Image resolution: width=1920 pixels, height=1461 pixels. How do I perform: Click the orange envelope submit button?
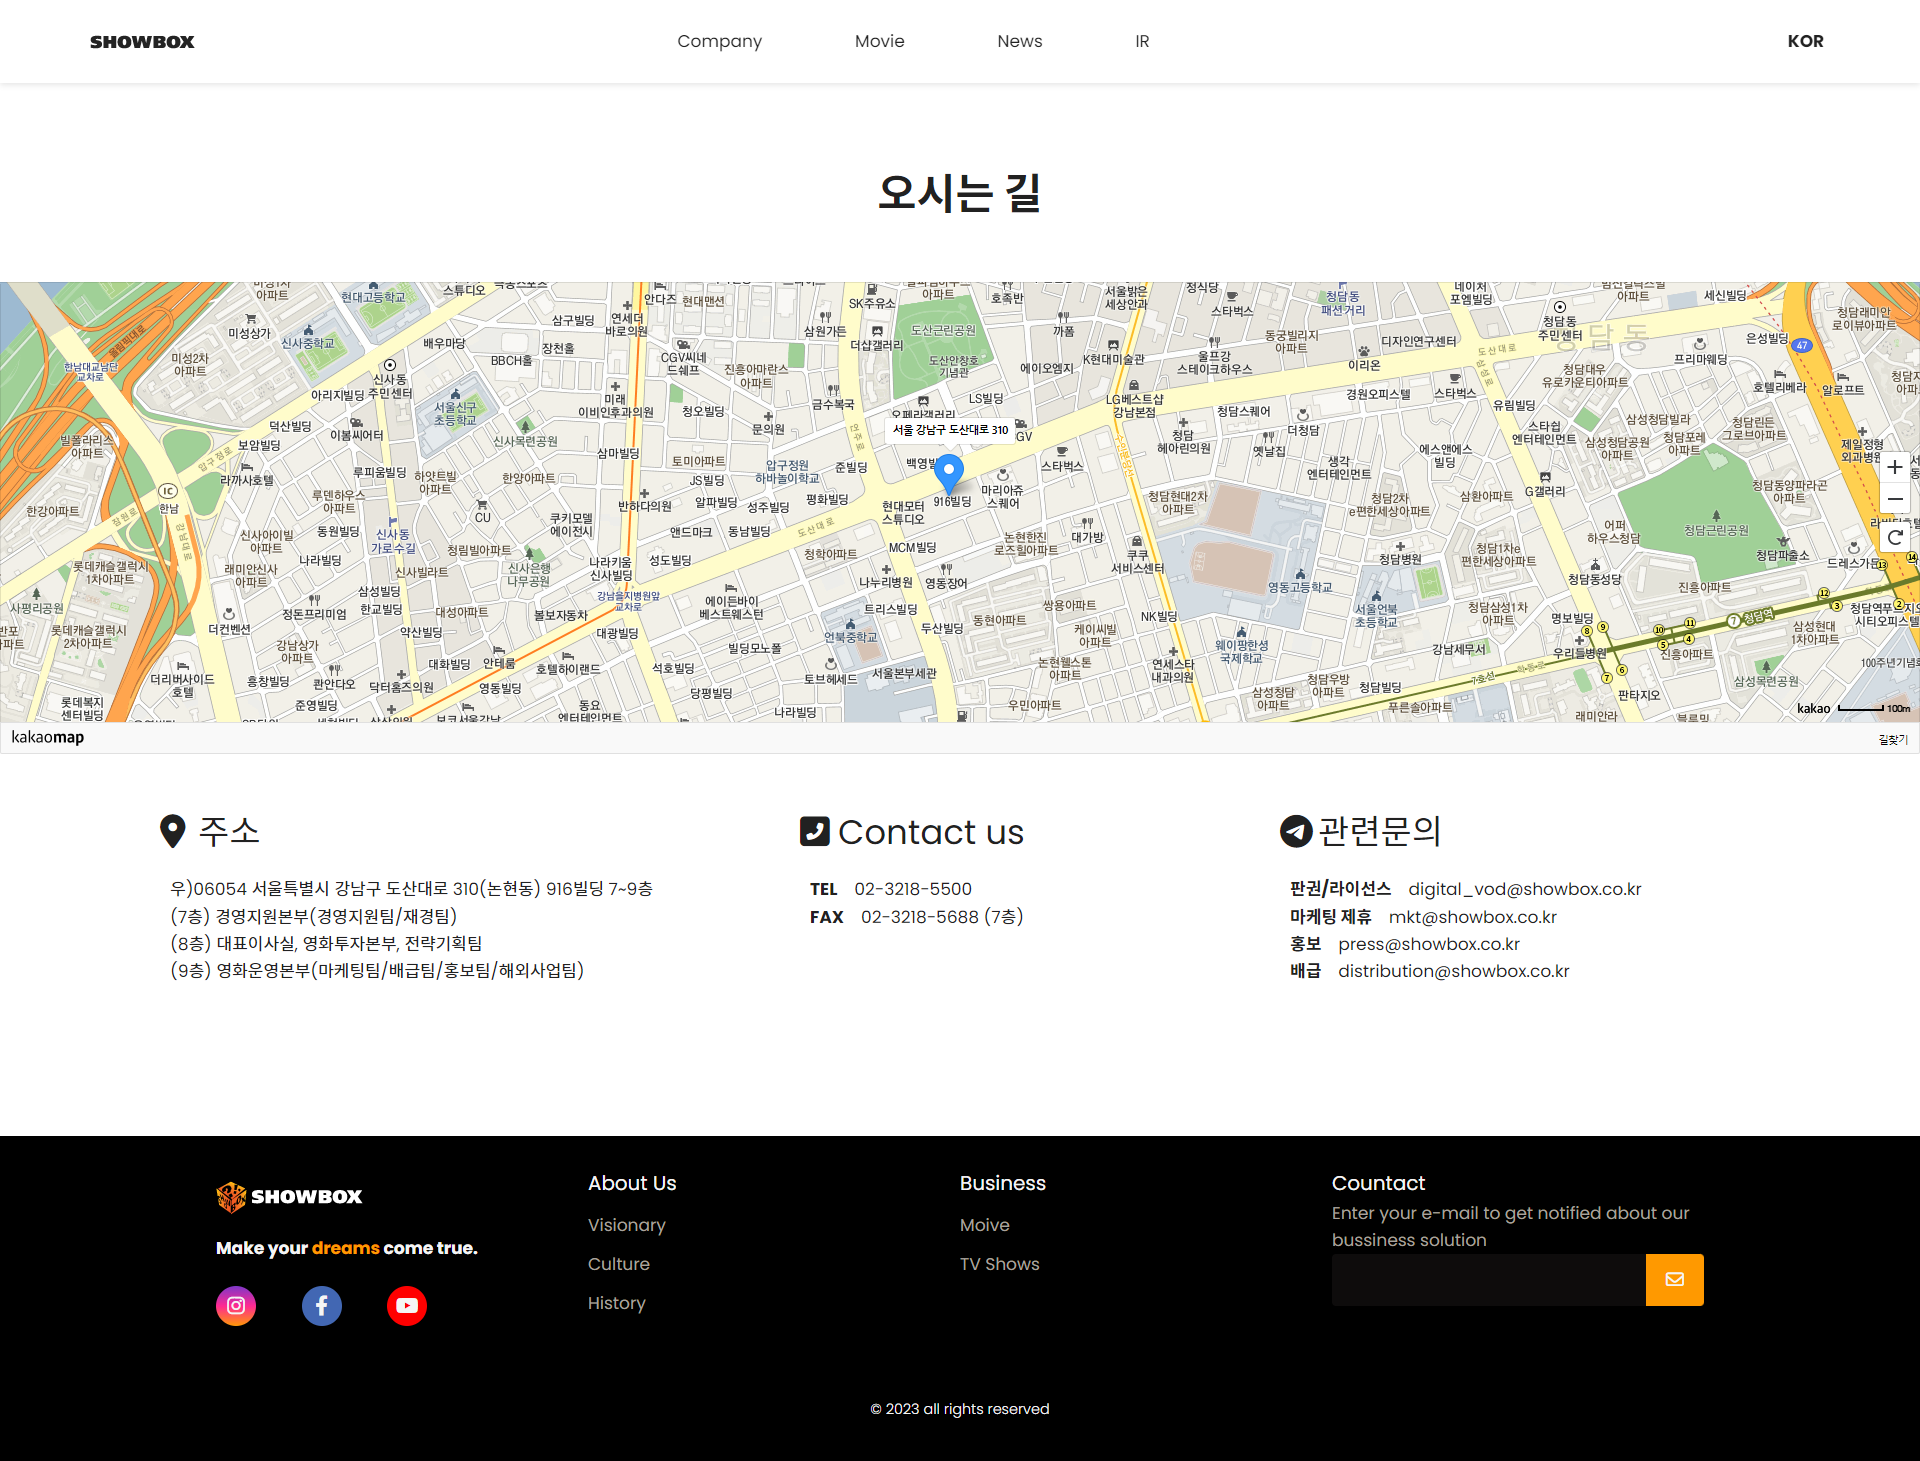[1674, 1279]
